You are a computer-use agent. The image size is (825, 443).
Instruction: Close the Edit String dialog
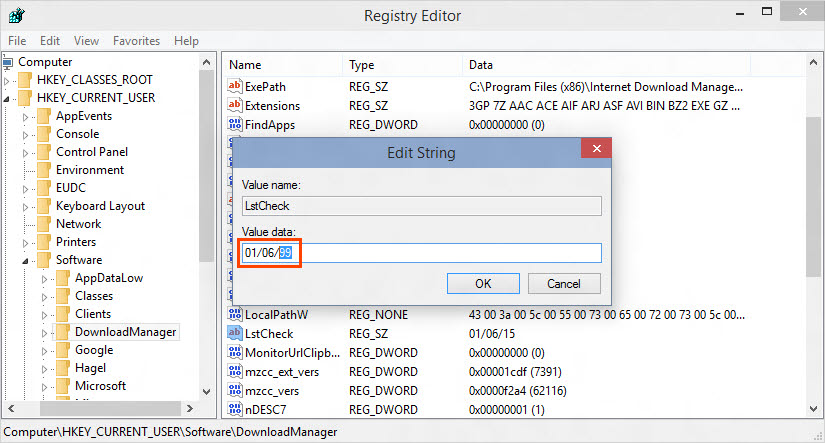click(x=597, y=152)
